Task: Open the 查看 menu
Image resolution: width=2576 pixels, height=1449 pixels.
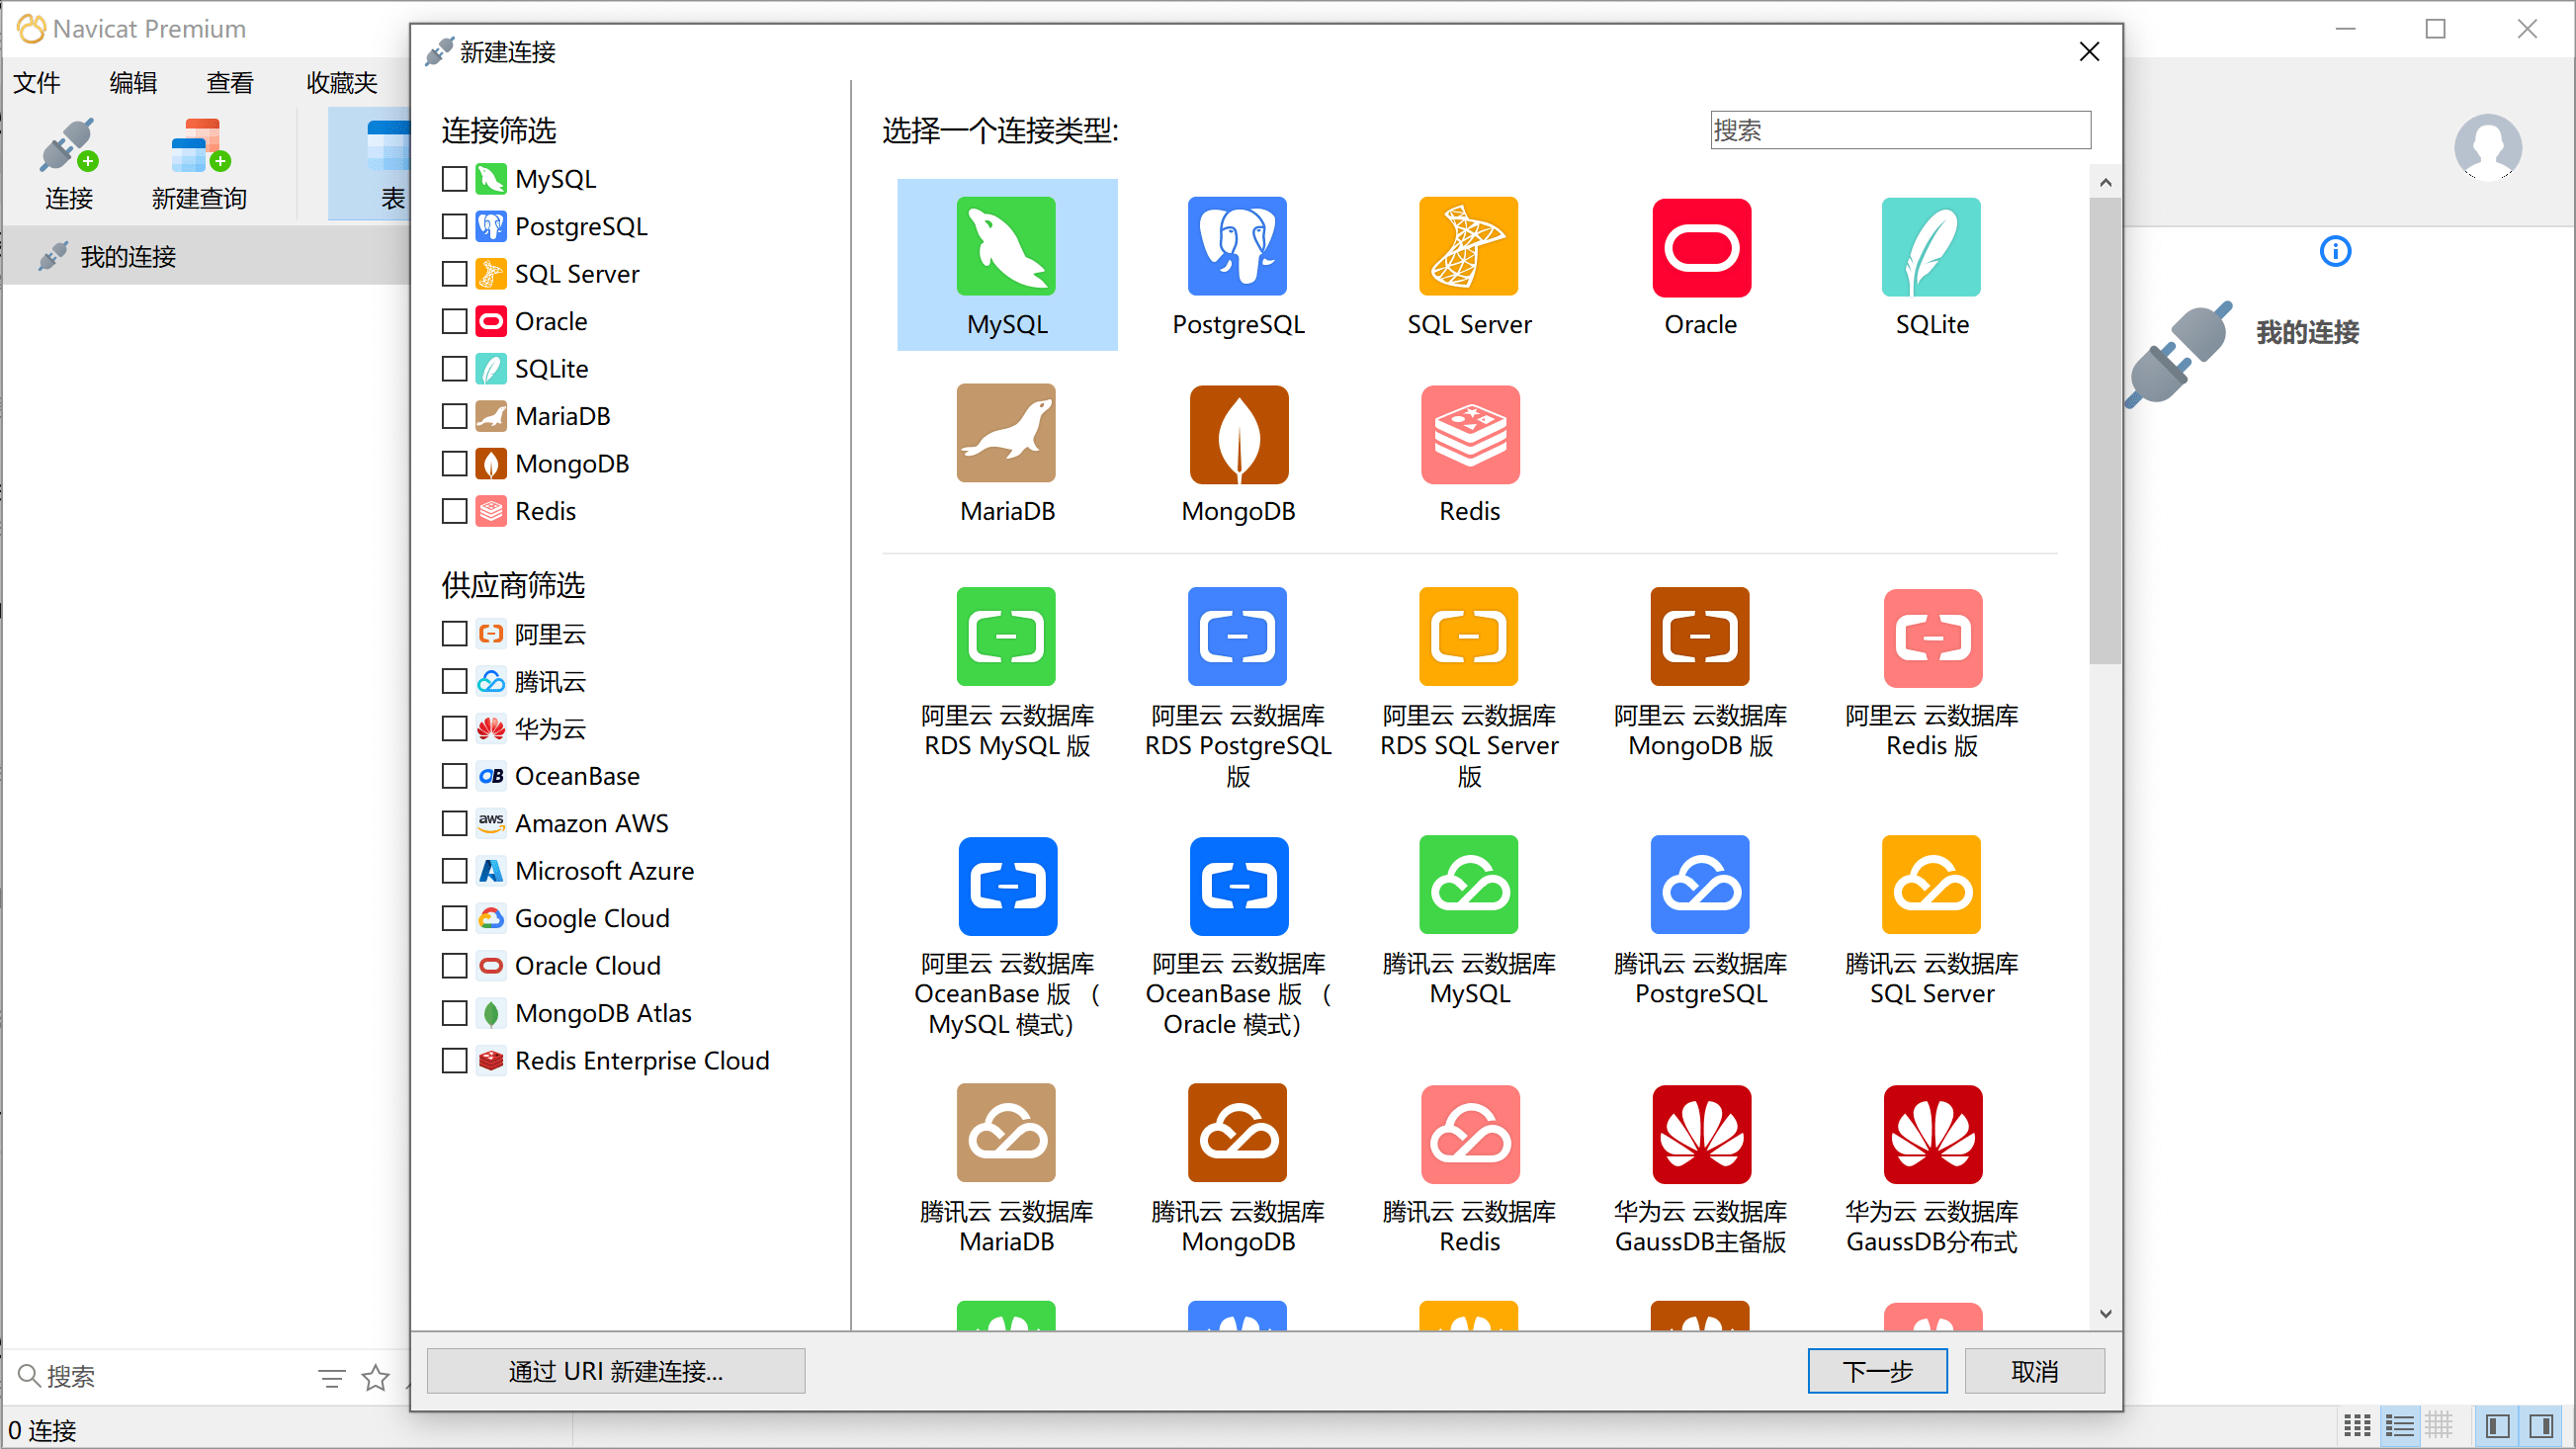Action: (x=230, y=83)
